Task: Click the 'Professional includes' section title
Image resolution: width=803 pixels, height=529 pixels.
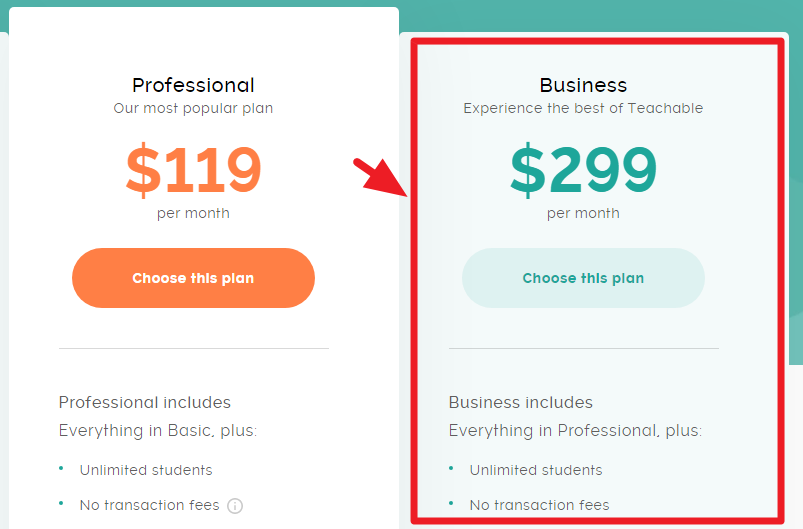Action: tap(145, 402)
